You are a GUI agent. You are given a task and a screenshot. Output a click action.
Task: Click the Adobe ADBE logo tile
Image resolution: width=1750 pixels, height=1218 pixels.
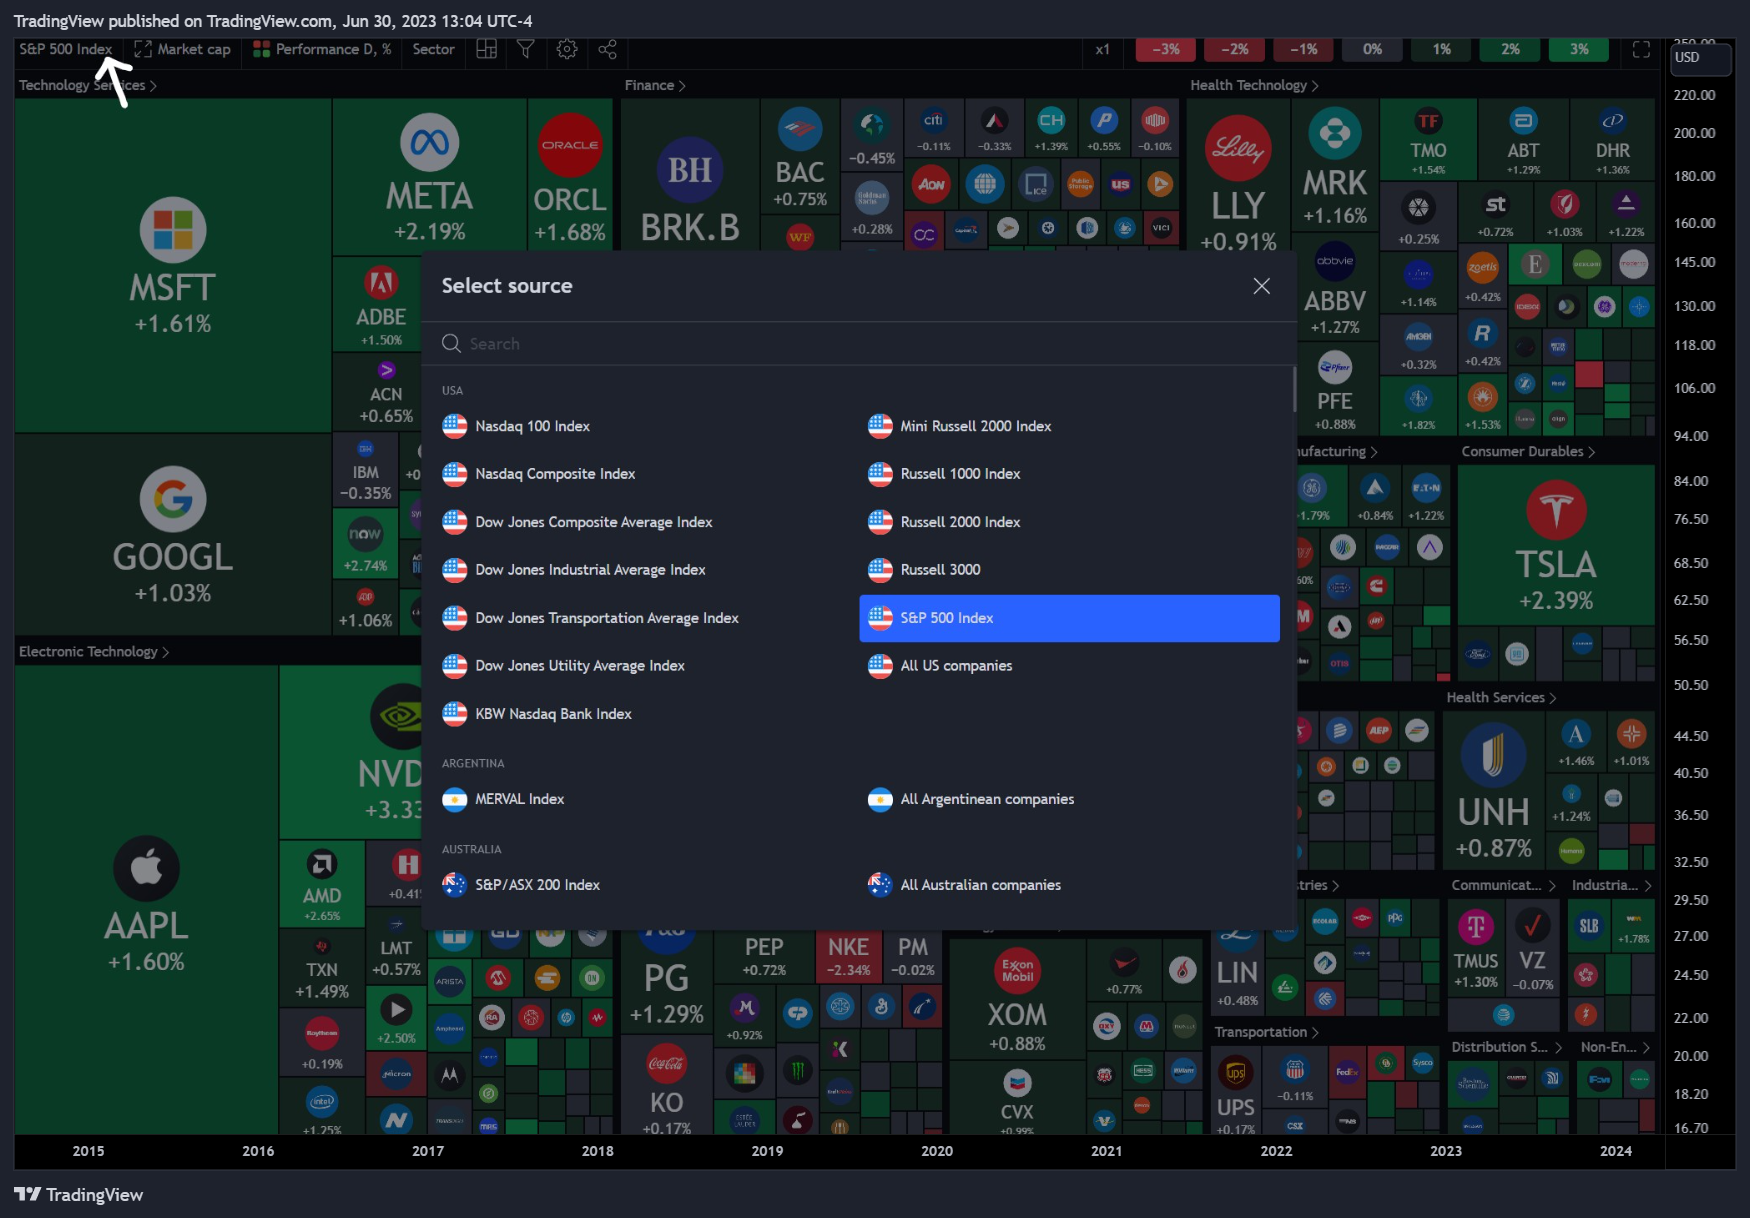pyautogui.click(x=381, y=283)
